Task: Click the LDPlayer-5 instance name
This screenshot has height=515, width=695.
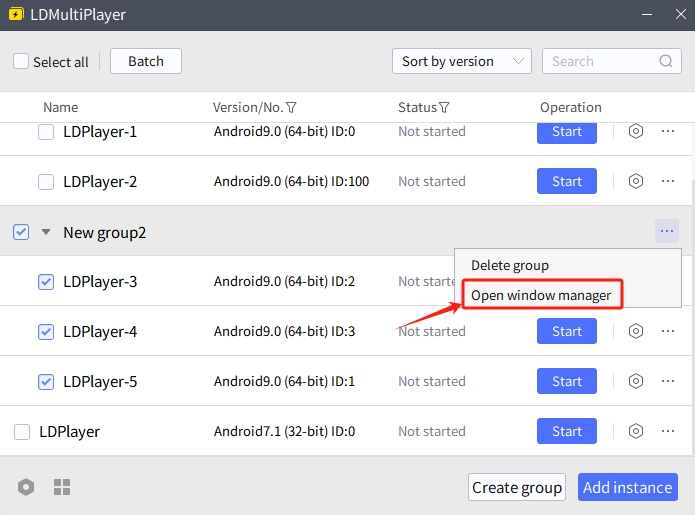Action: 100,382
